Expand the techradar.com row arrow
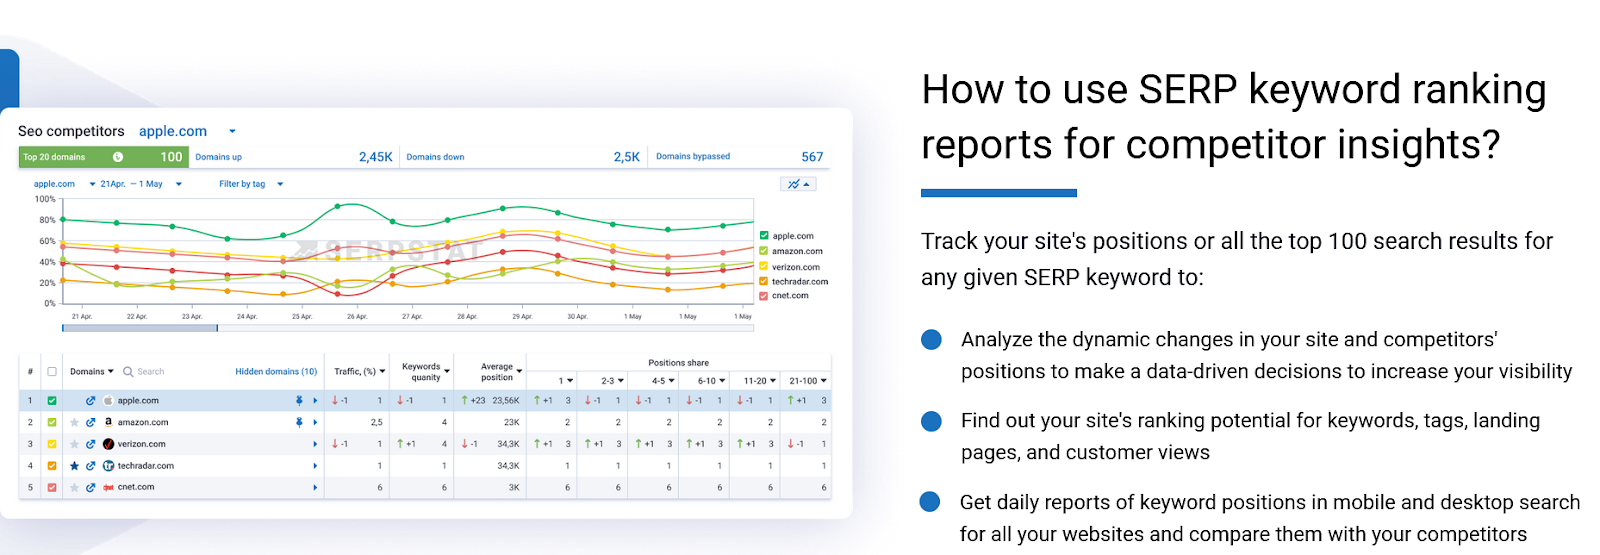 pyautogui.click(x=315, y=466)
